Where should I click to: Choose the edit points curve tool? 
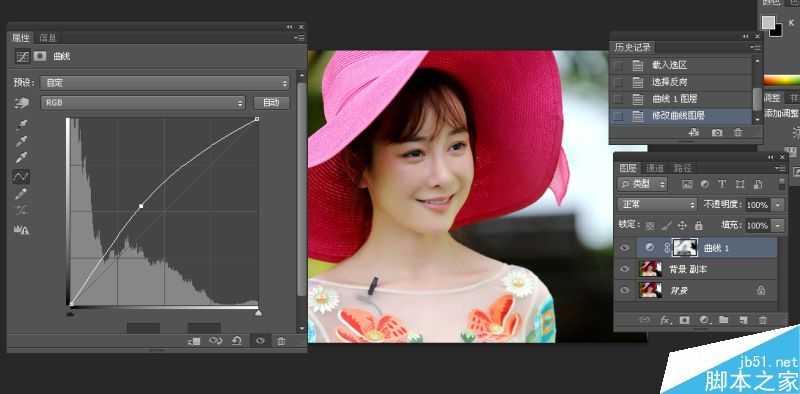[x=21, y=177]
